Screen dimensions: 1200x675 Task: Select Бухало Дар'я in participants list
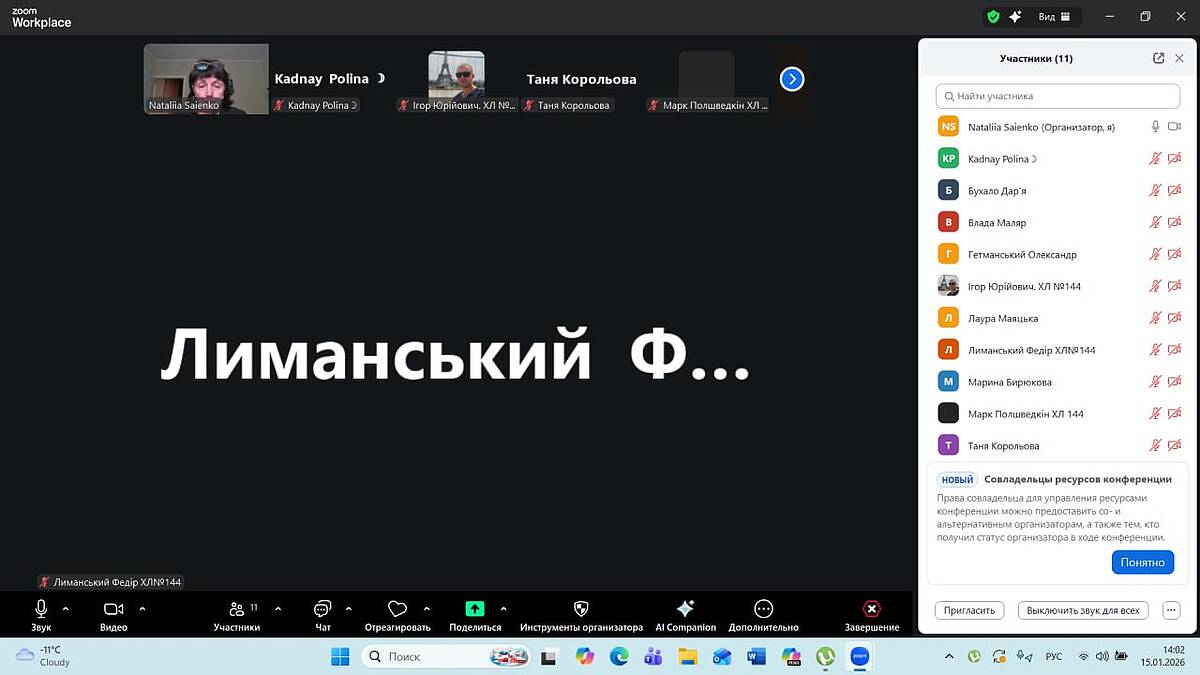[997, 191]
